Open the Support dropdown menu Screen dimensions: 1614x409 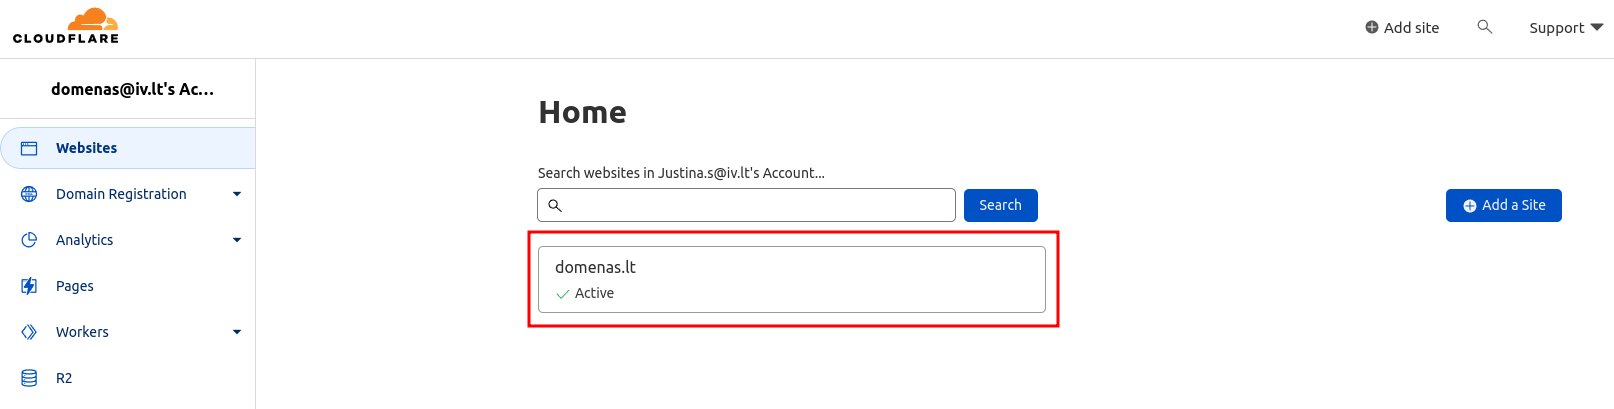(1565, 28)
